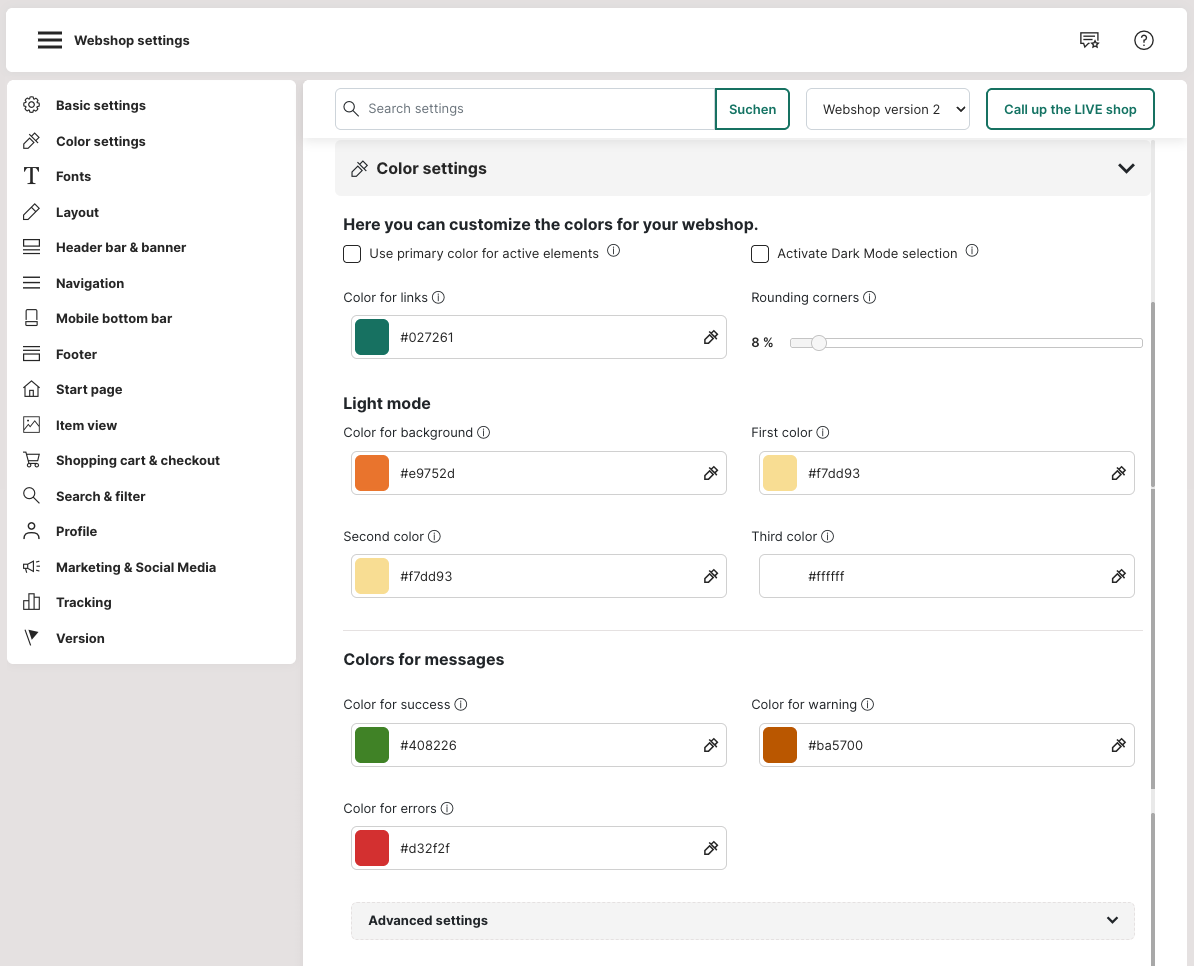Image resolution: width=1194 pixels, height=966 pixels.
Task: Click eyedropper icon for links color
Action: [x=711, y=338]
